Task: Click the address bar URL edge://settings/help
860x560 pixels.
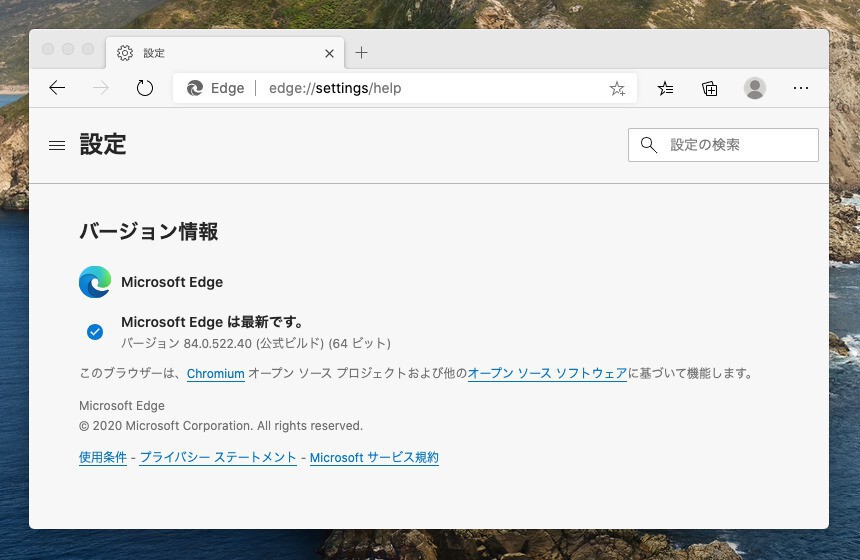Action: point(335,88)
